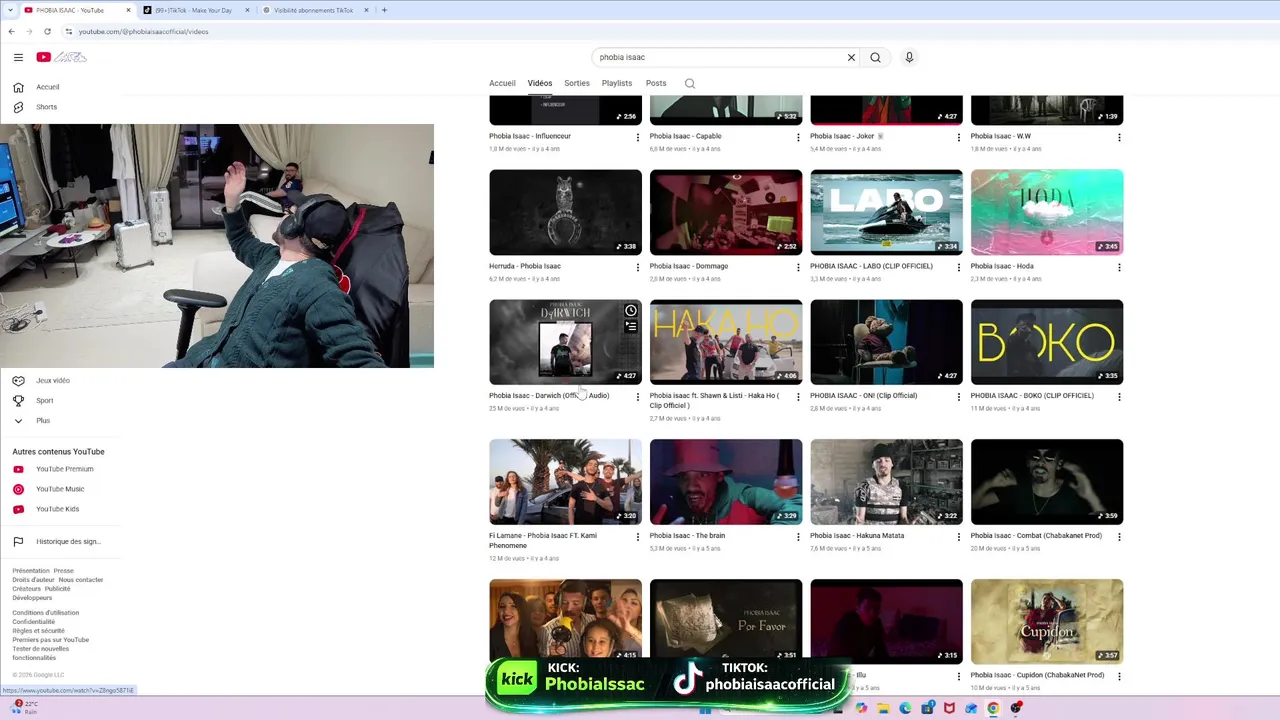Switch to Visibilité abonnements TikTok browser tab
This screenshot has width=1280, height=720.
click(313, 10)
